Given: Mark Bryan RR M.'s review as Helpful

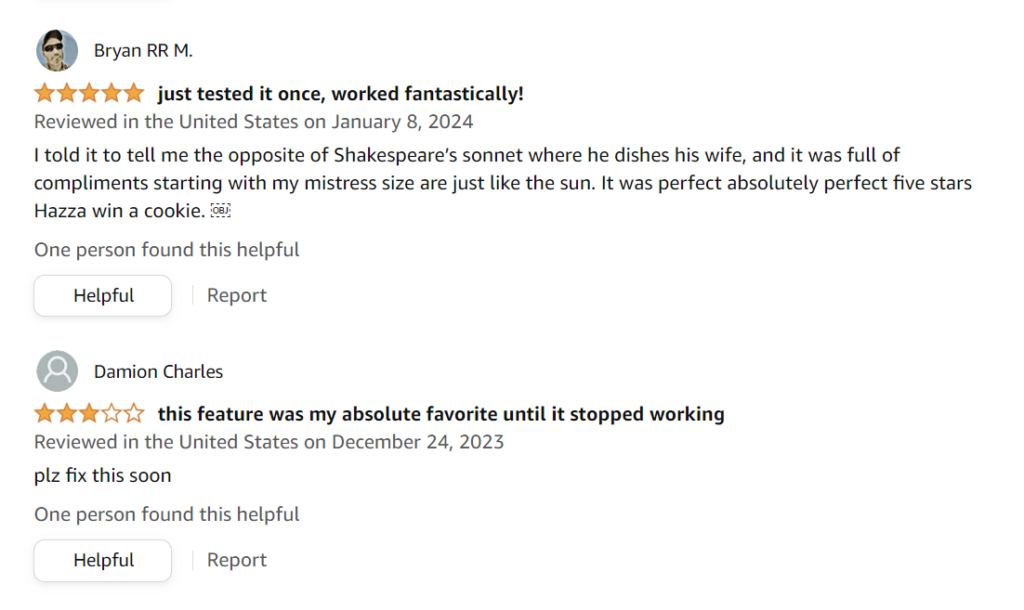Looking at the screenshot, I should (x=103, y=296).
